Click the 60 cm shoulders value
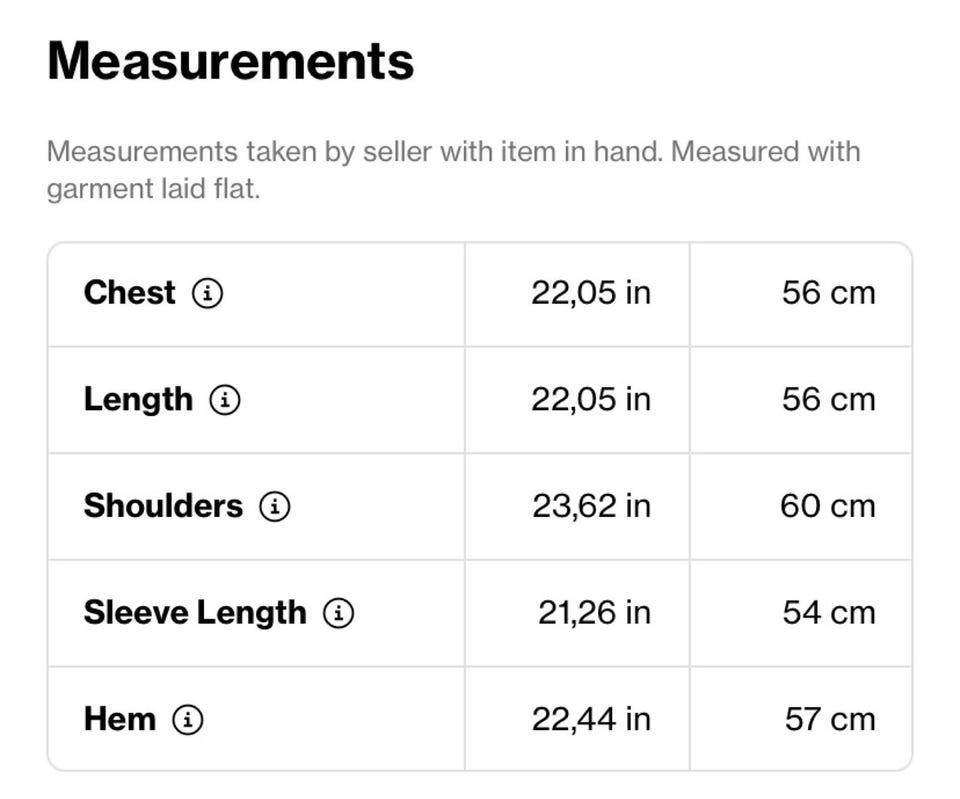Screen dimensions: 960x799 [x=827, y=506]
